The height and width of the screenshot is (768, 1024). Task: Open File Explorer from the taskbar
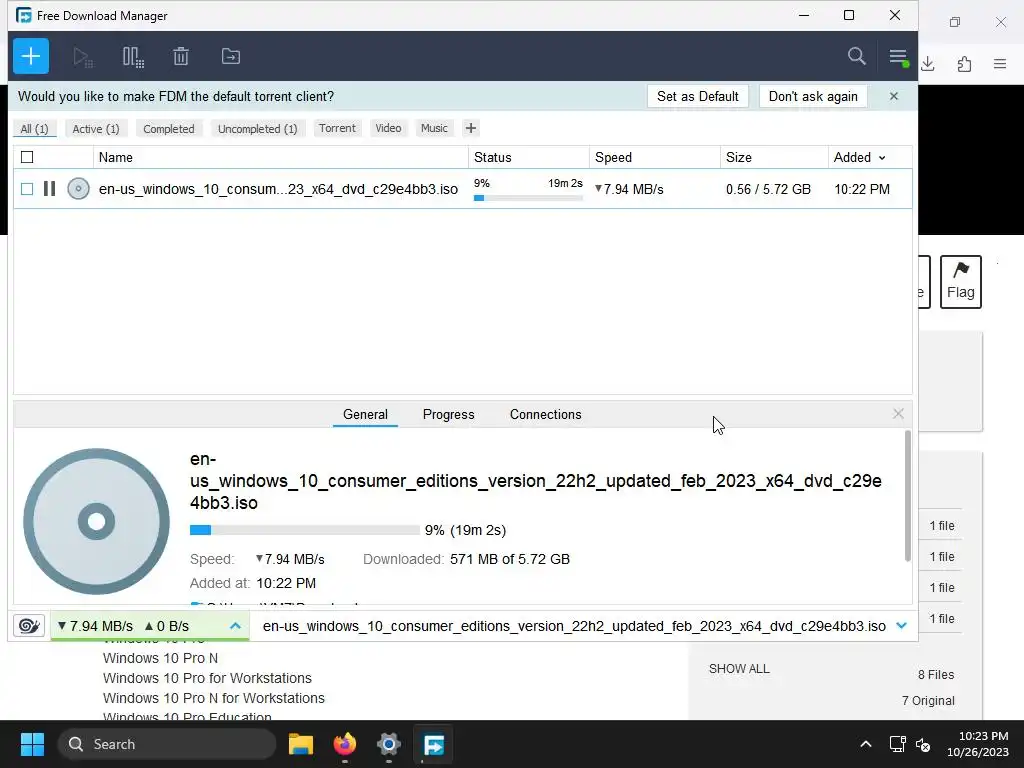coord(301,744)
